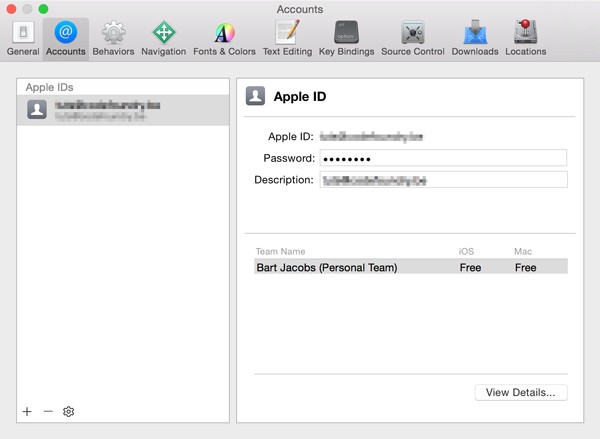The image size is (600, 439).
Task: Click the Free value under Mac
Action: (525, 267)
